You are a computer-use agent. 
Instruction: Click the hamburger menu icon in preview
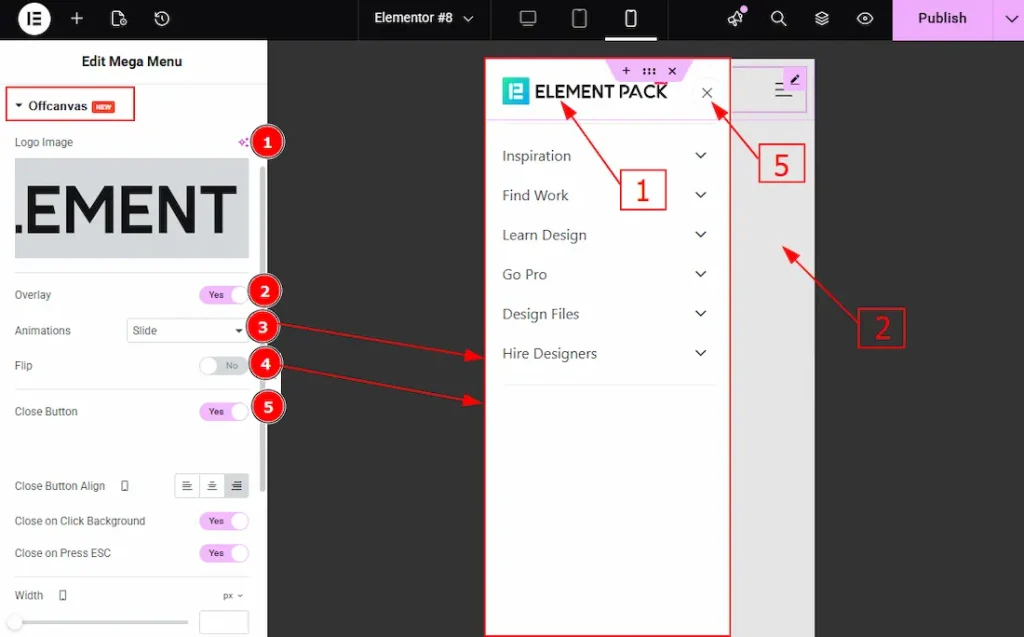pyautogui.click(x=784, y=90)
